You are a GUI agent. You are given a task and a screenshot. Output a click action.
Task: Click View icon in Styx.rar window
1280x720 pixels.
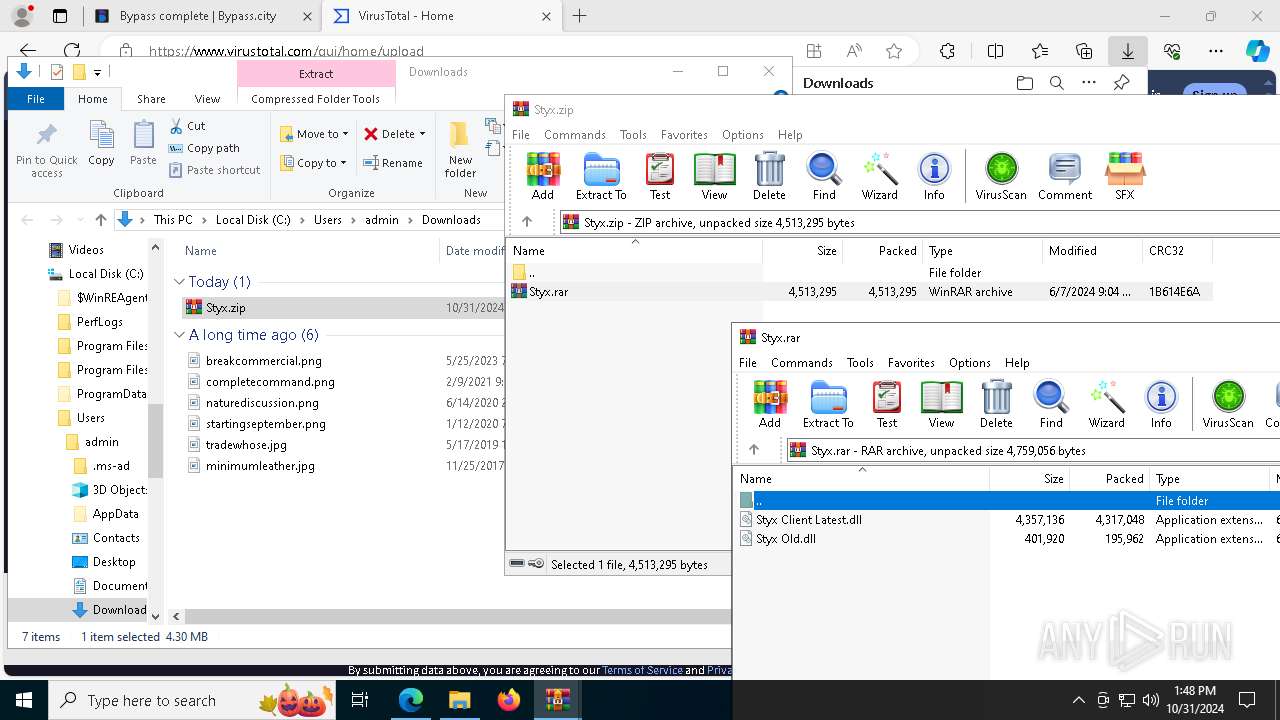[x=941, y=405]
